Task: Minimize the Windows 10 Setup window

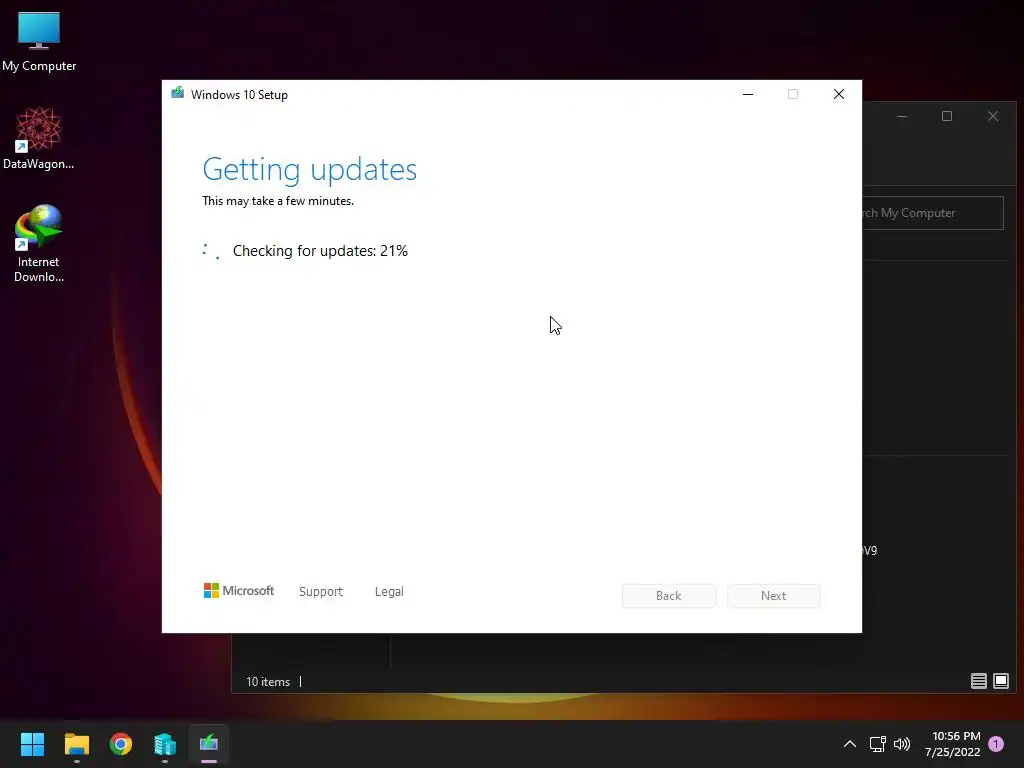Action: coord(748,94)
